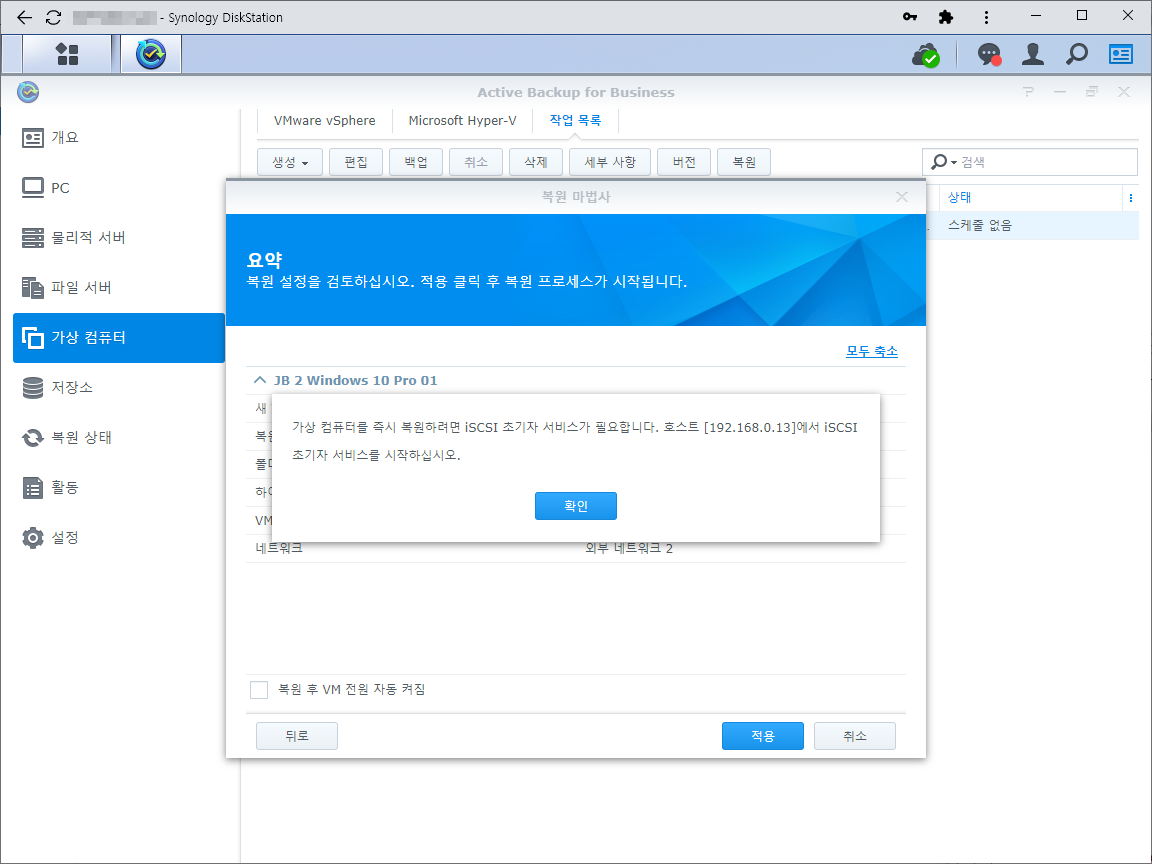Click the wizard 취소 cancel button
The height and width of the screenshot is (864, 1152).
pos(854,736)
